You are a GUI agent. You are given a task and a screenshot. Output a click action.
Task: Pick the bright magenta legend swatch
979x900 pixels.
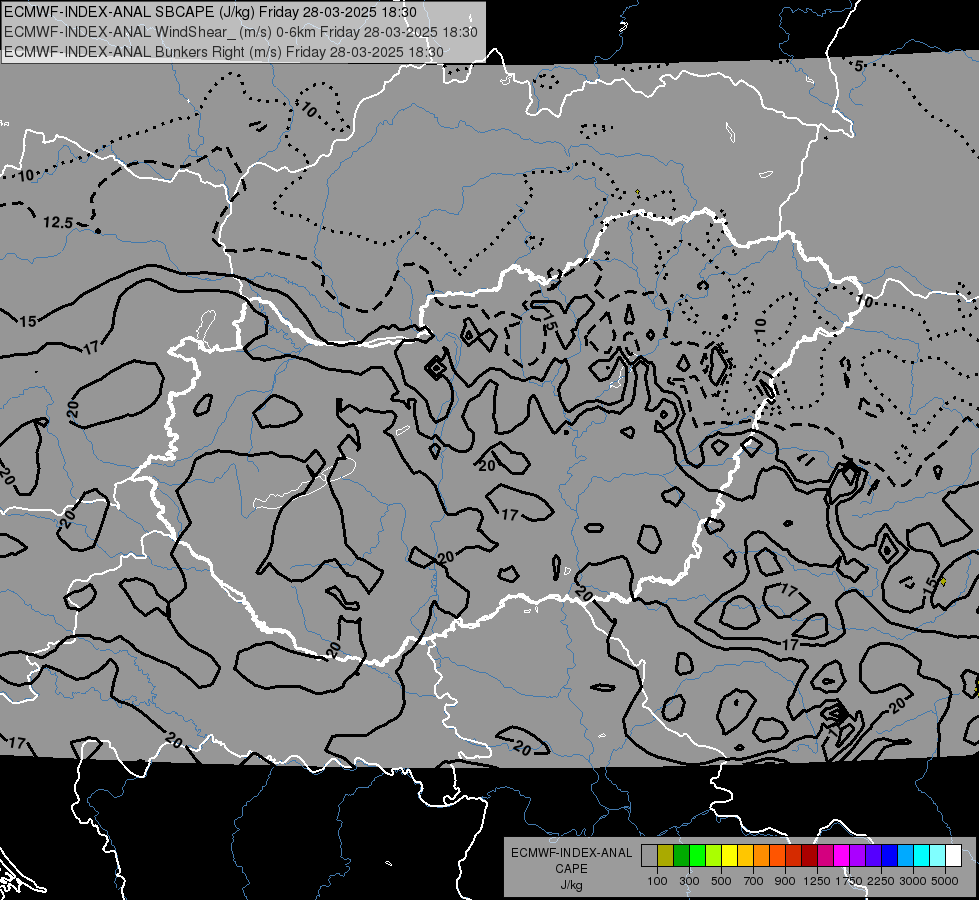pyautogui.click(x=842, y=856)
